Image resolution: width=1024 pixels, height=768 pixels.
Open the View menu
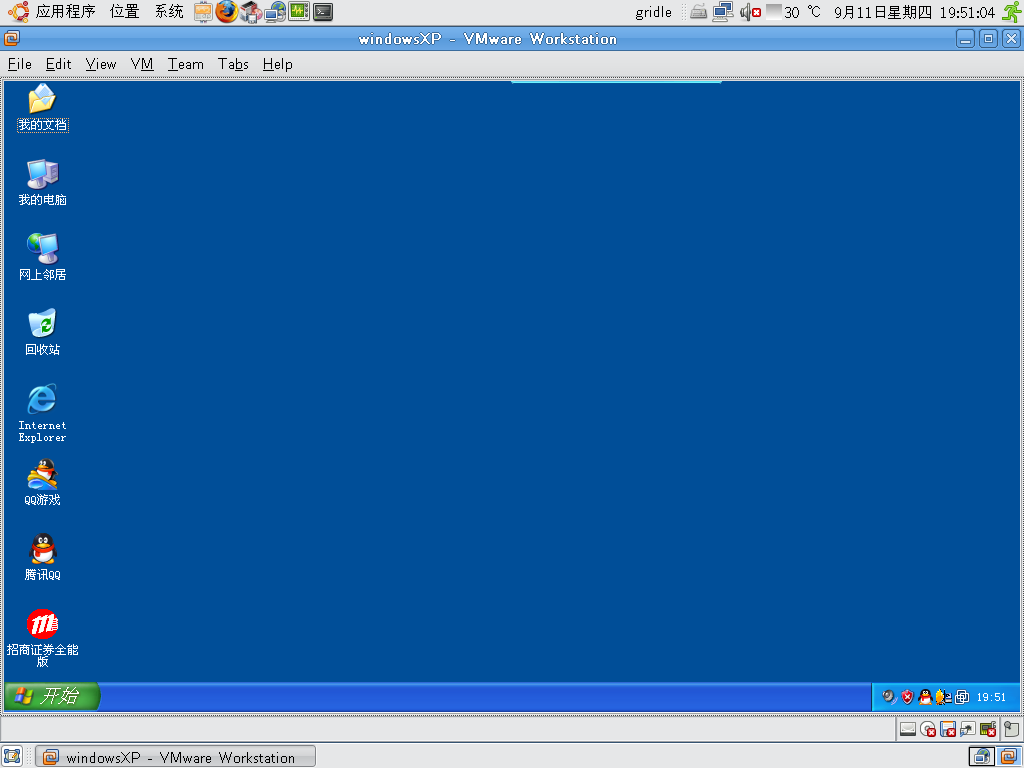coord(101,64)
